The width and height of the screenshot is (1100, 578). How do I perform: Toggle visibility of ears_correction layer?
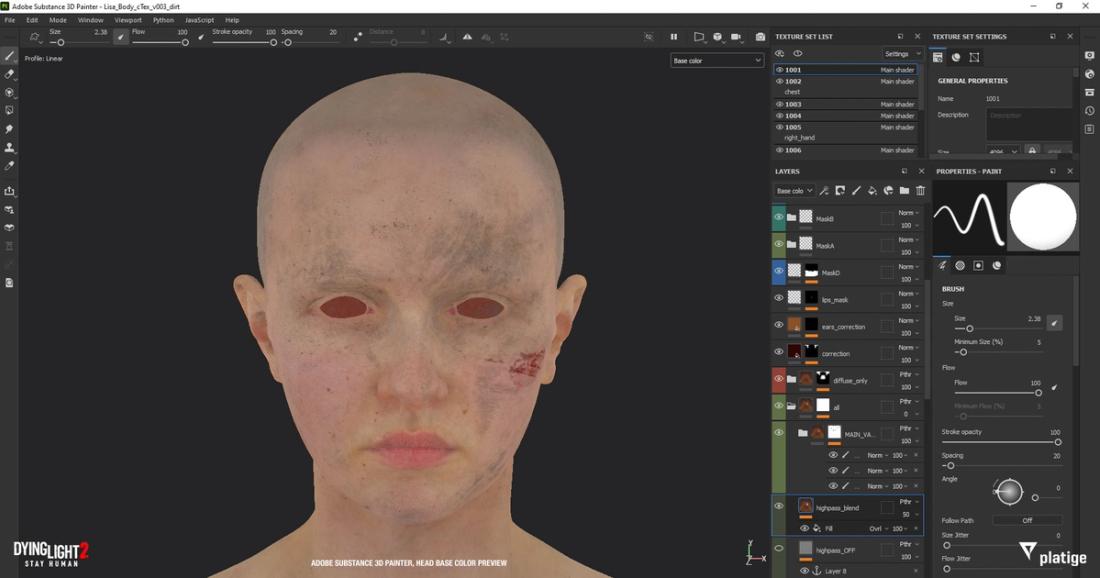(x=779, y=325)
